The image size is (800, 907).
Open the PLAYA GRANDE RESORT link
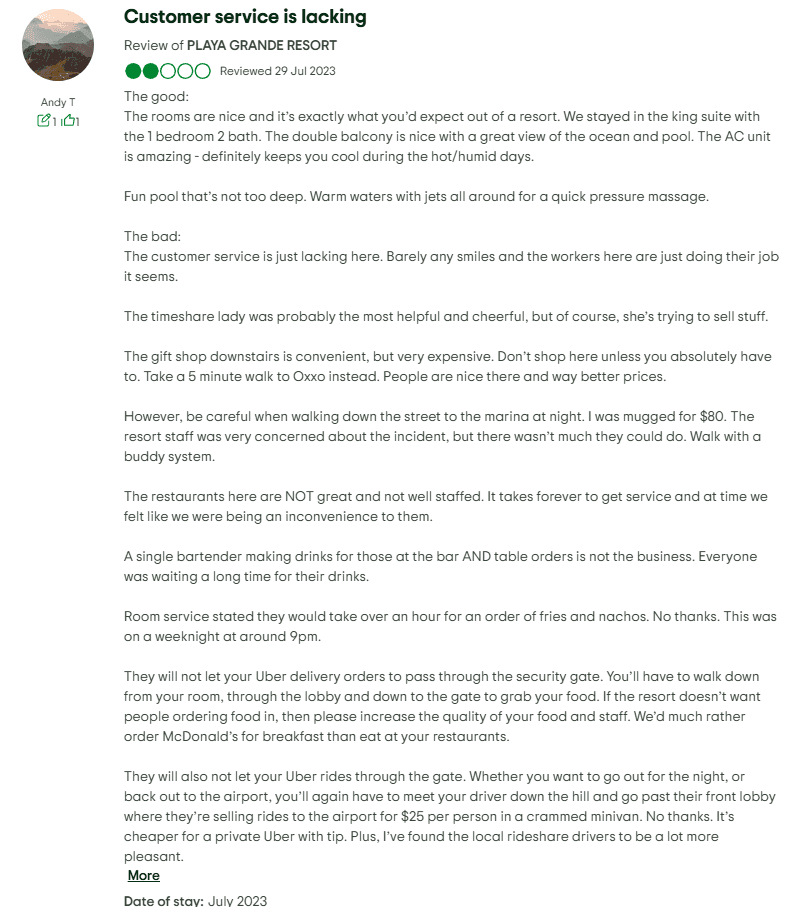(x=261, y=45)
